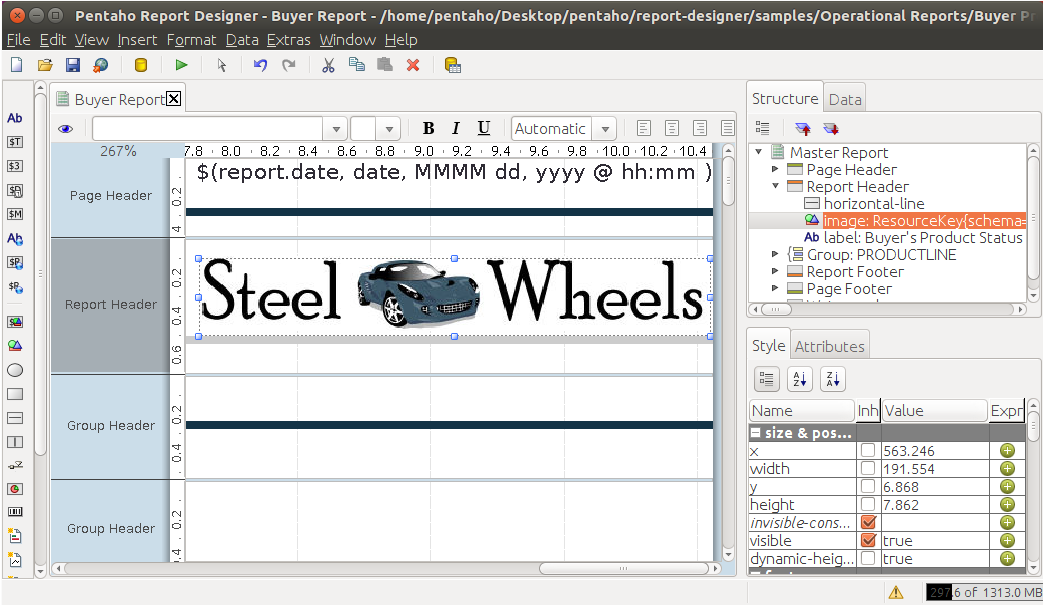Add an expression for the visible property
Image resolution: width=1043 pixels, height=605 pixels.
(1007, 540)
